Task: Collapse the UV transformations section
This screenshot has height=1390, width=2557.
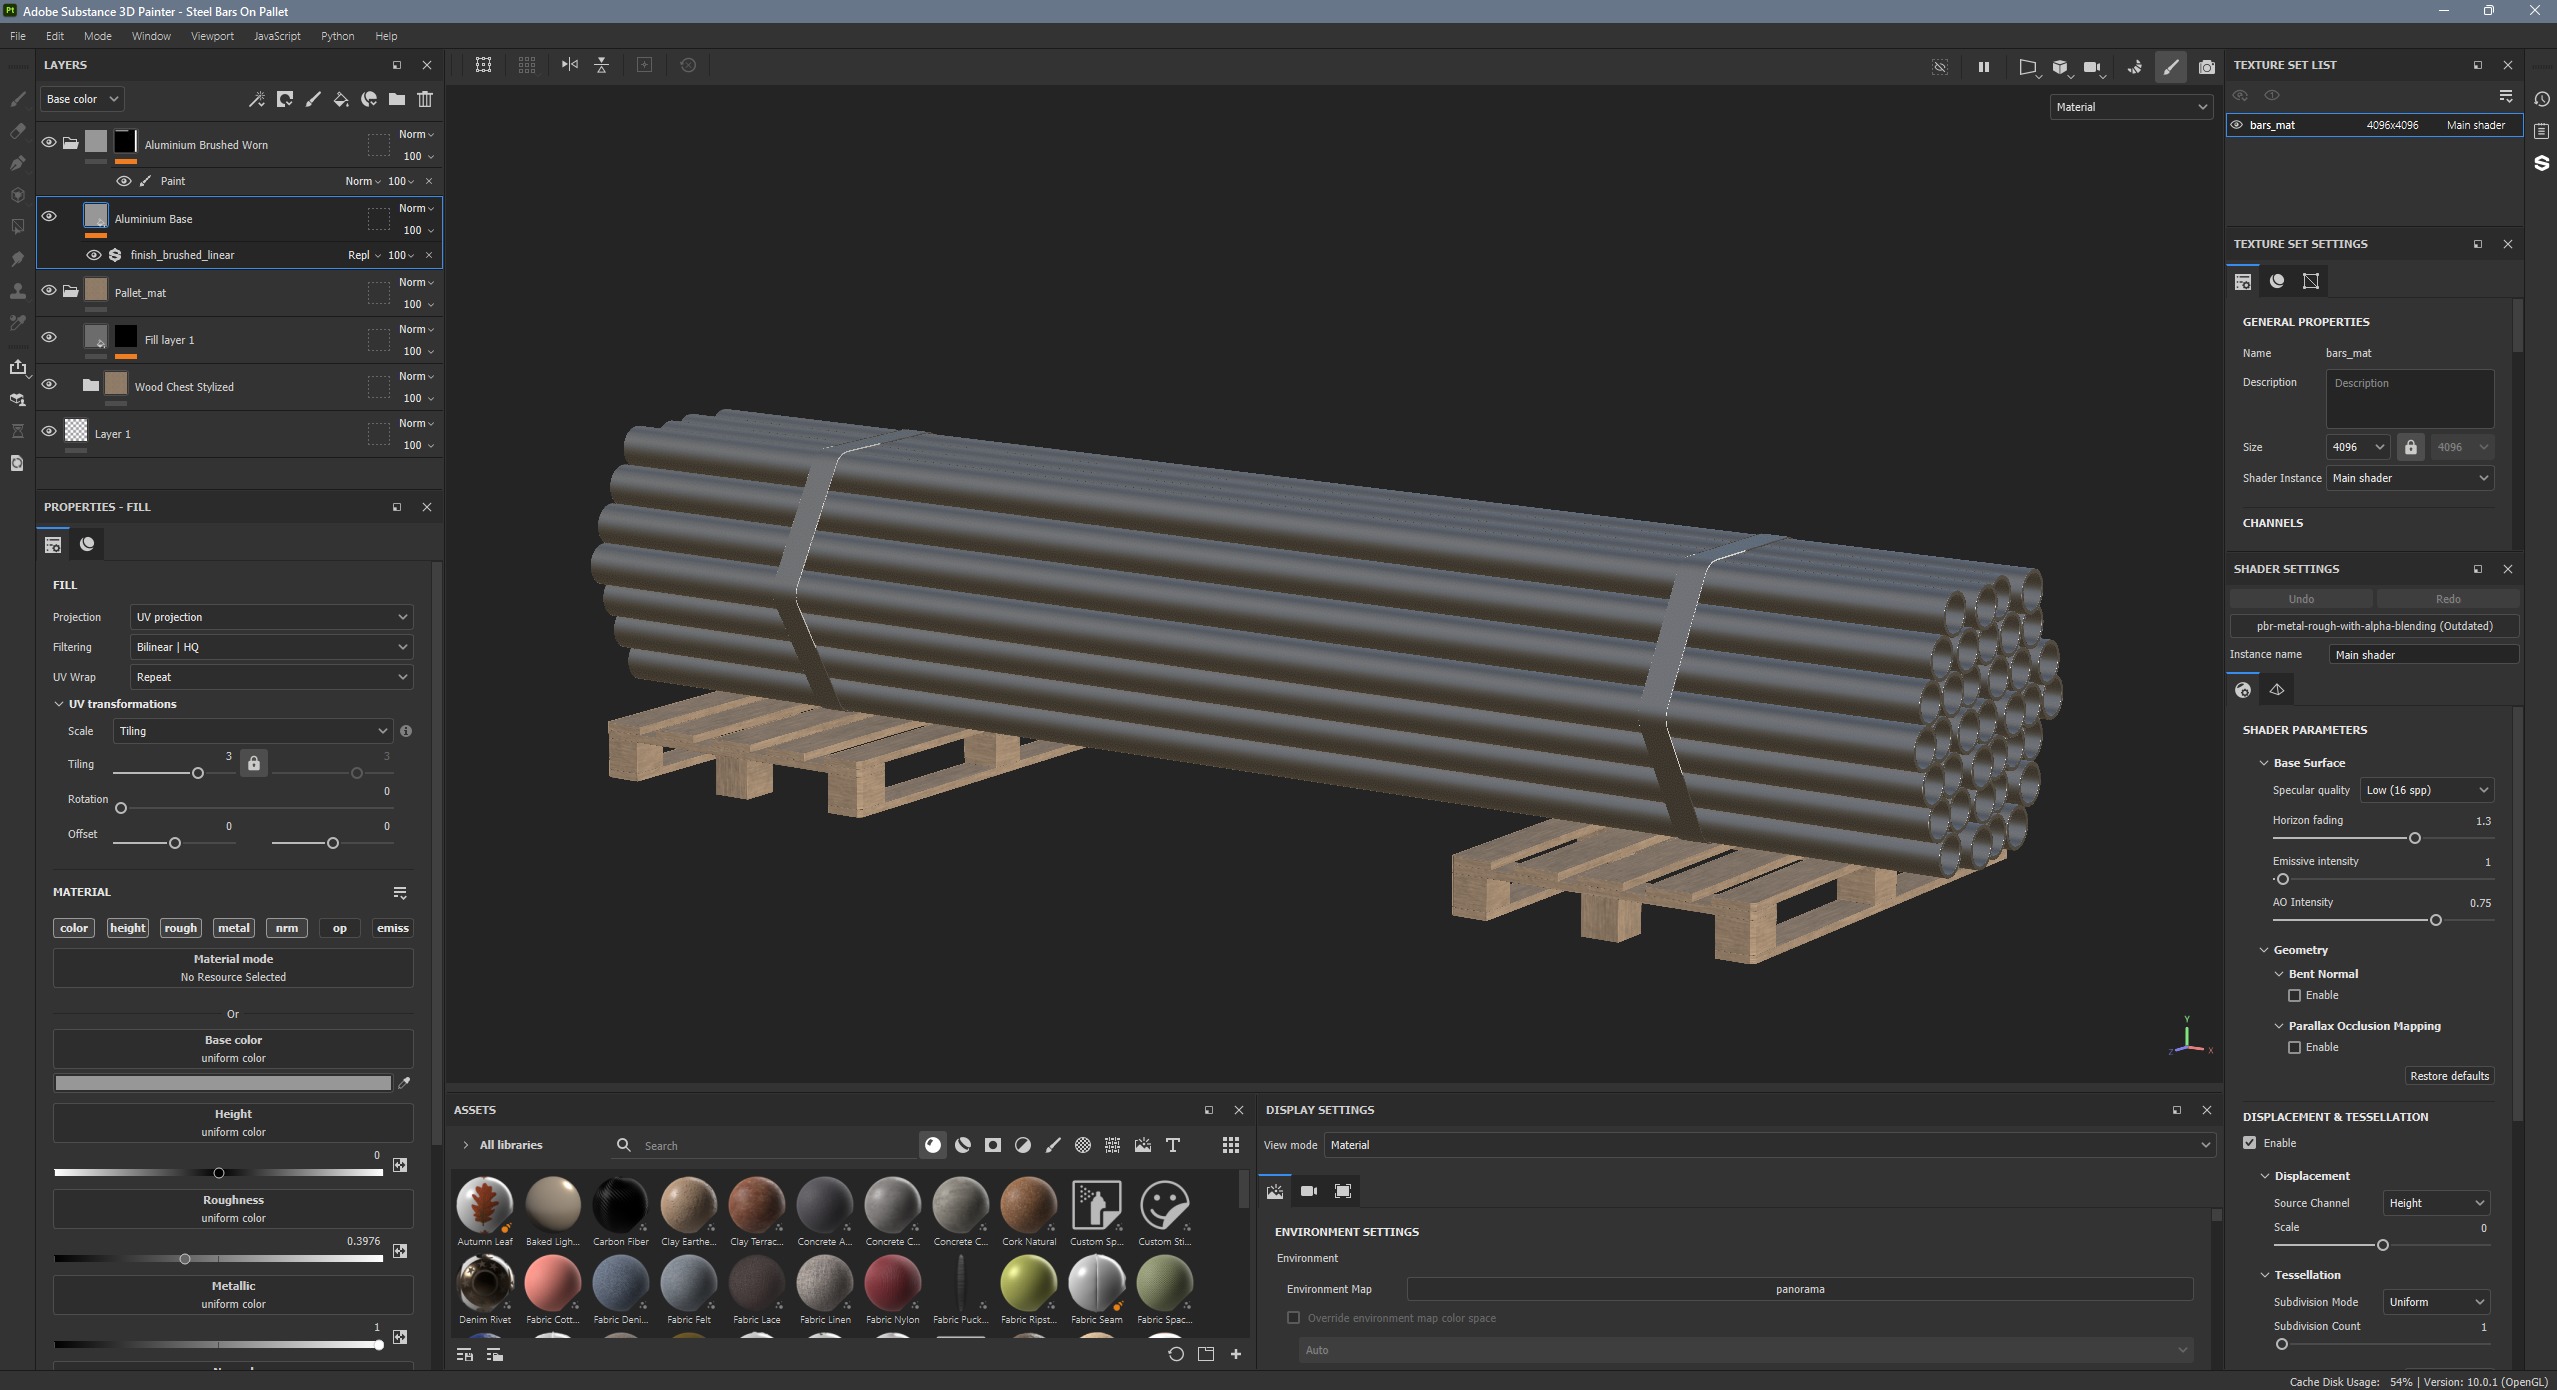Action: [x=59, y=704]
